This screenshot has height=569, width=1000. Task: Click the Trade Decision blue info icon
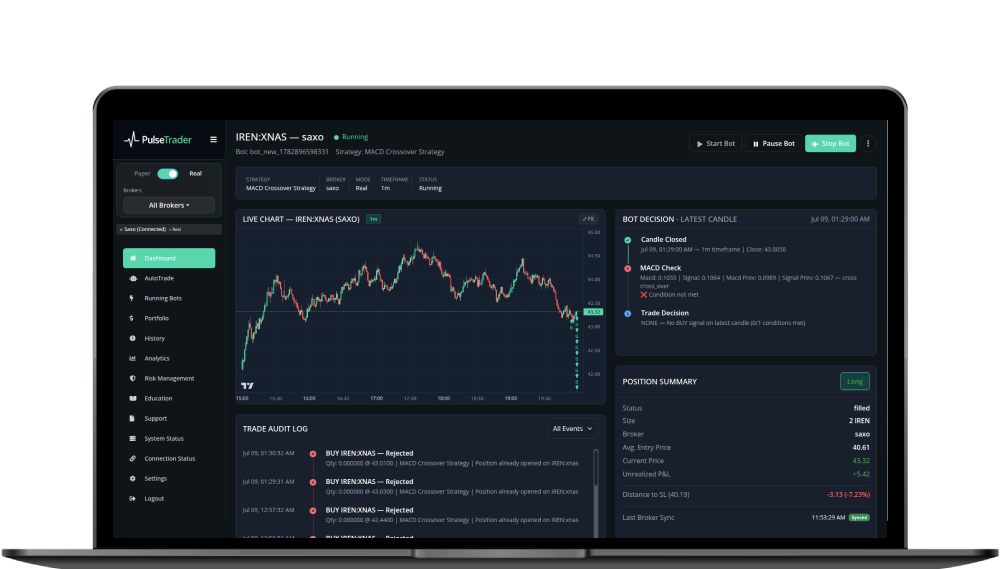[628, 314]
